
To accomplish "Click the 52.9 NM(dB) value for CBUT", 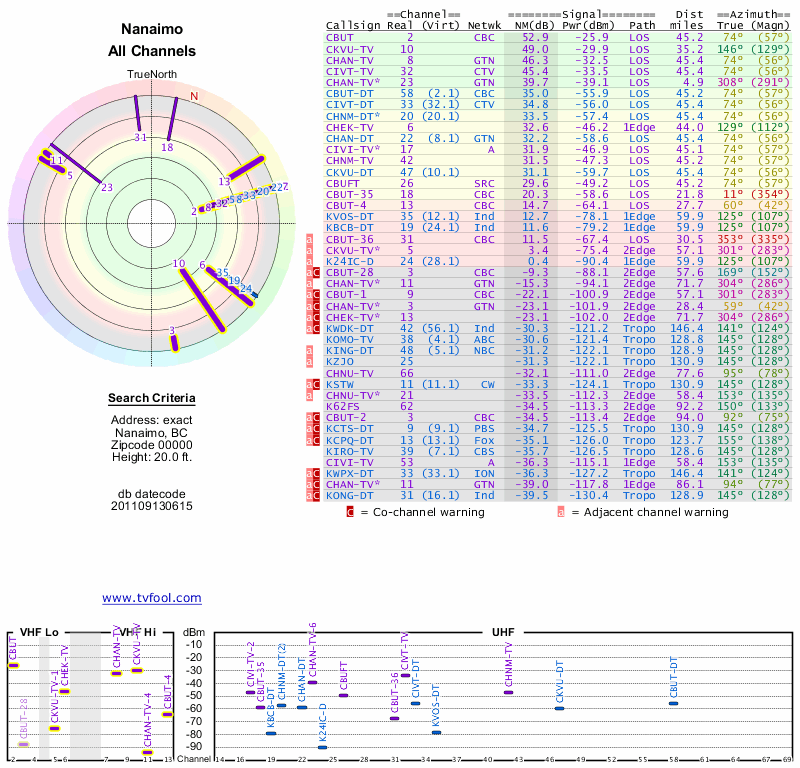I will (x=535, y=38).
